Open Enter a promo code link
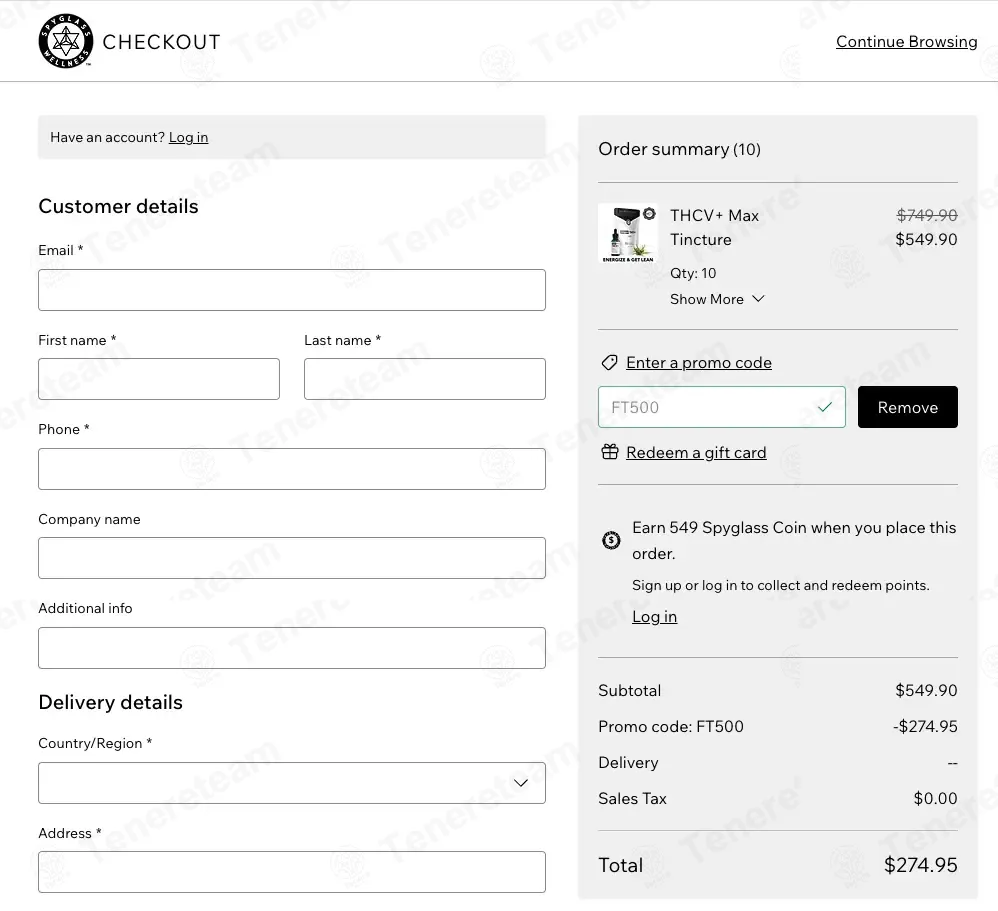This screenshot has width=998, height=911. click(699, 363)
